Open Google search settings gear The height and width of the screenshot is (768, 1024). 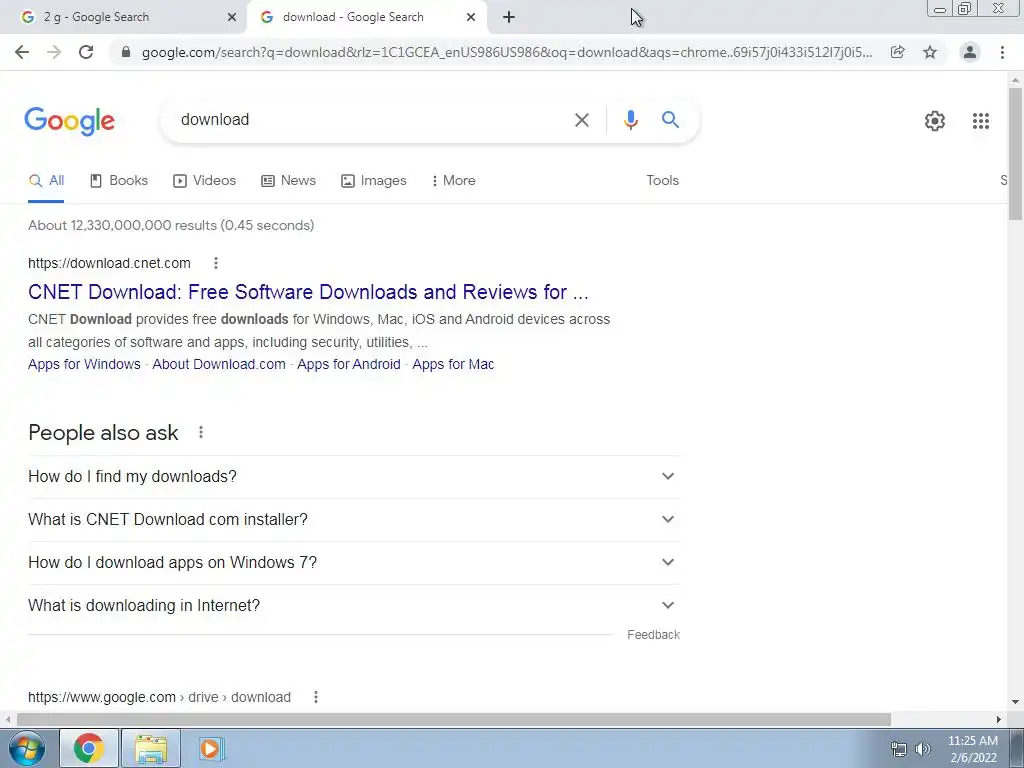pyautogui.click(x=935, y=121)
